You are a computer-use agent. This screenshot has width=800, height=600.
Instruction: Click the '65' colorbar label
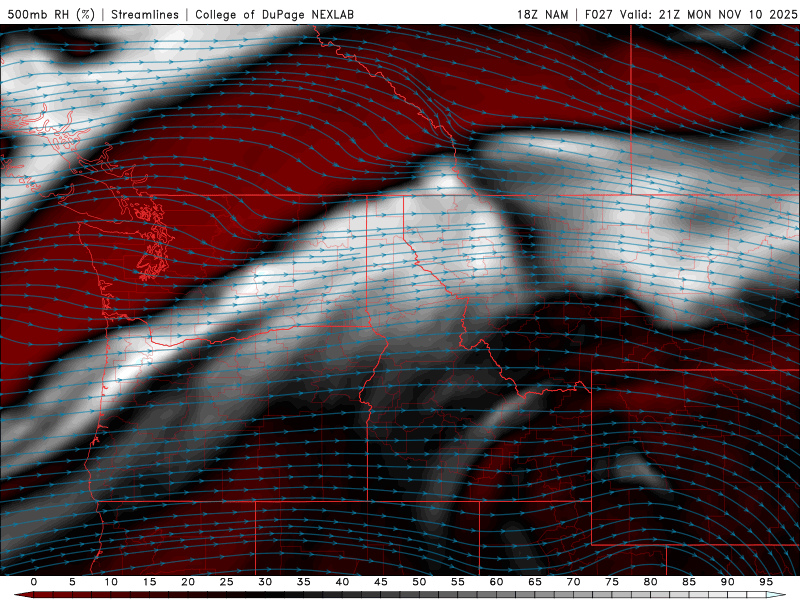click(535, 582)
